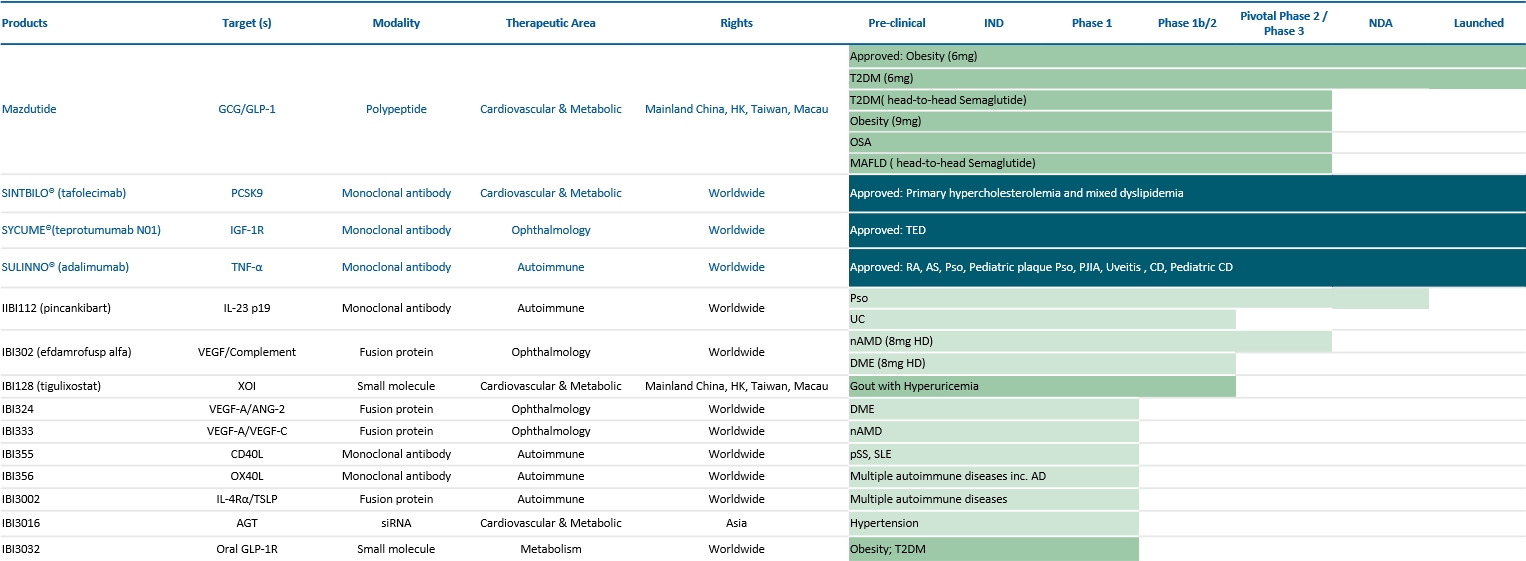Select the PCSK9 target link

pos(246,193)
